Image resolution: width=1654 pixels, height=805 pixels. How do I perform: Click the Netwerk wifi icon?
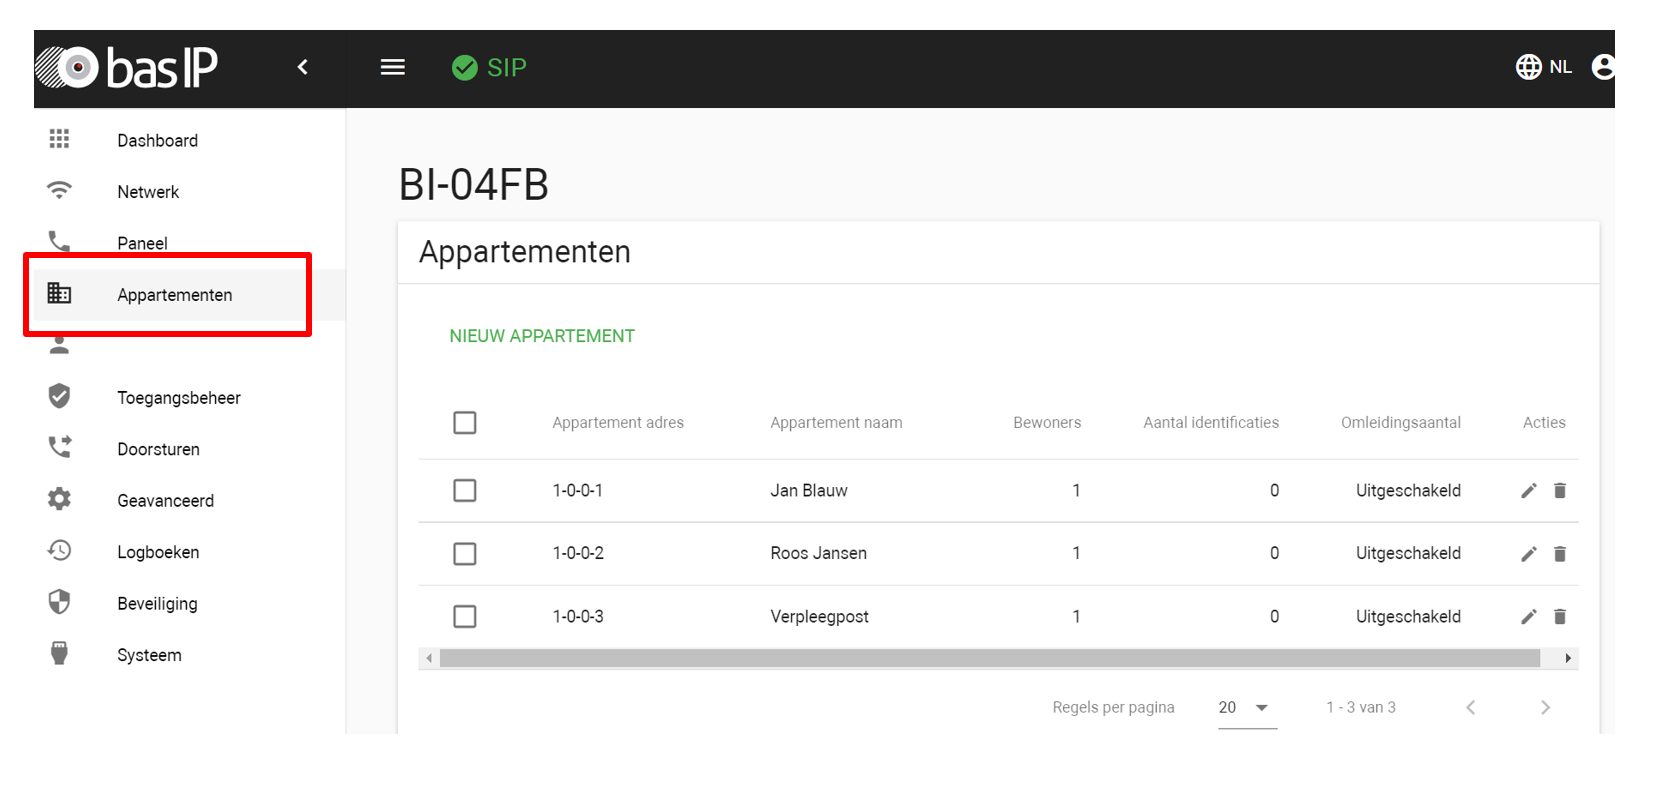pyautogui.click(x=59, y=190)
